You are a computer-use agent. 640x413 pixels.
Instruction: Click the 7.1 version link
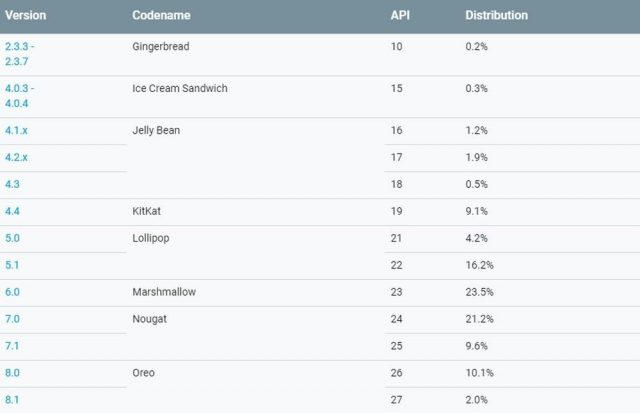(x=11, y=347)
